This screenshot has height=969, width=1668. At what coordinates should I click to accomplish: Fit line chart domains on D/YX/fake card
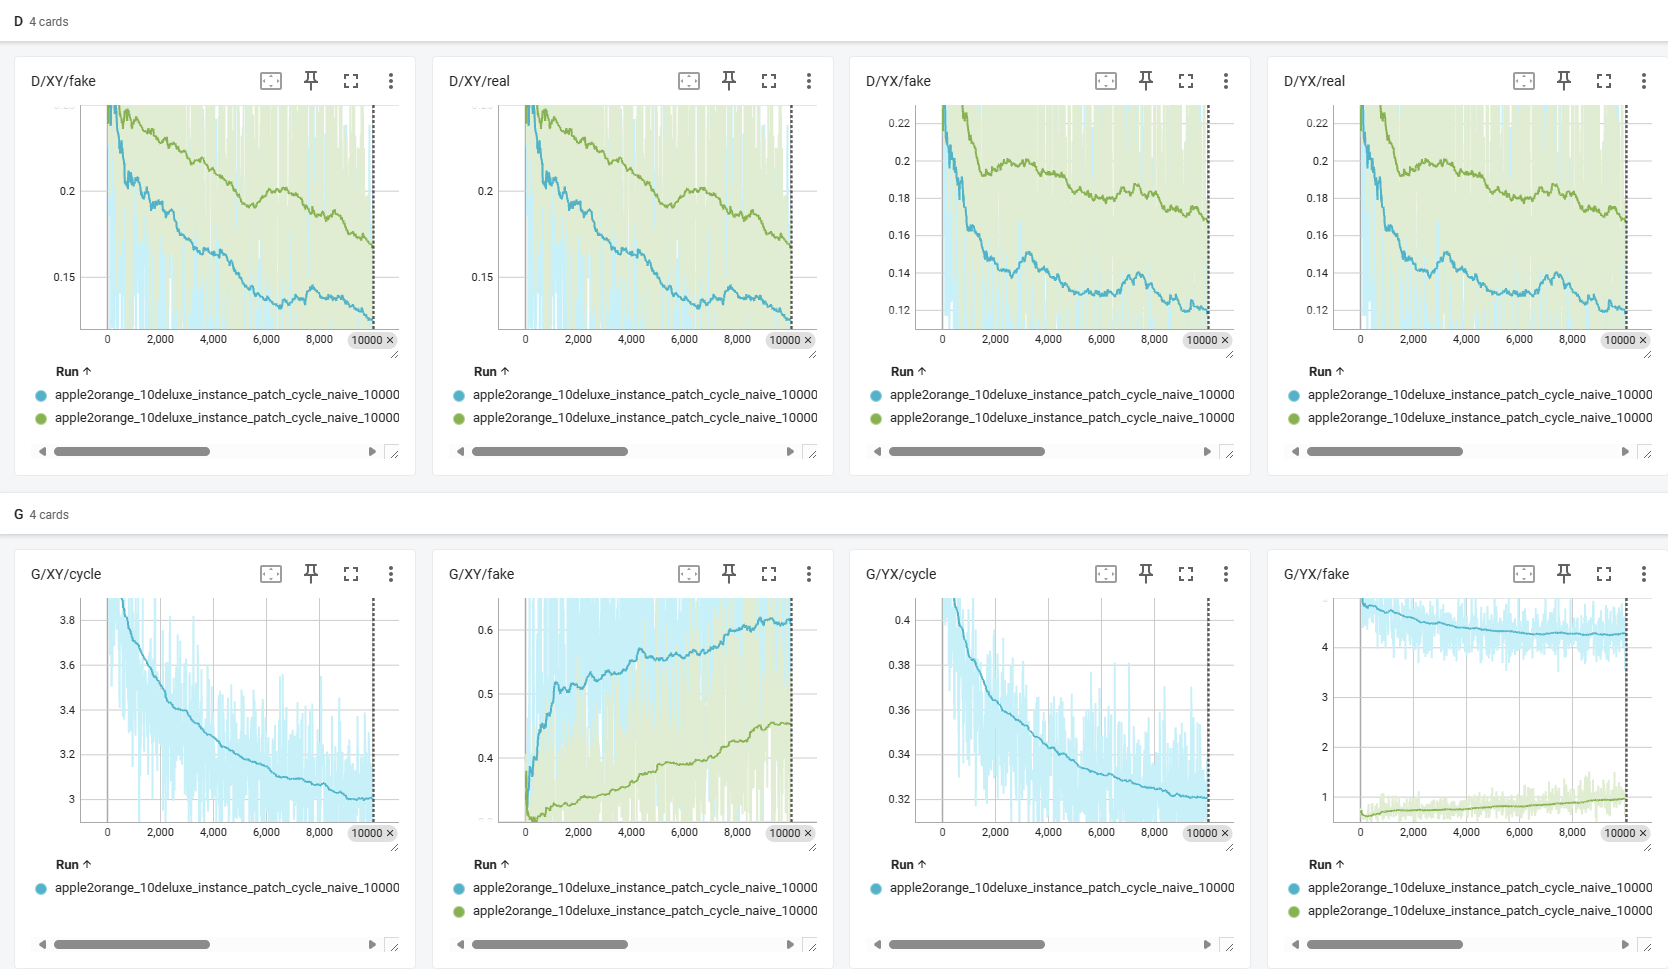(1106, 81)
